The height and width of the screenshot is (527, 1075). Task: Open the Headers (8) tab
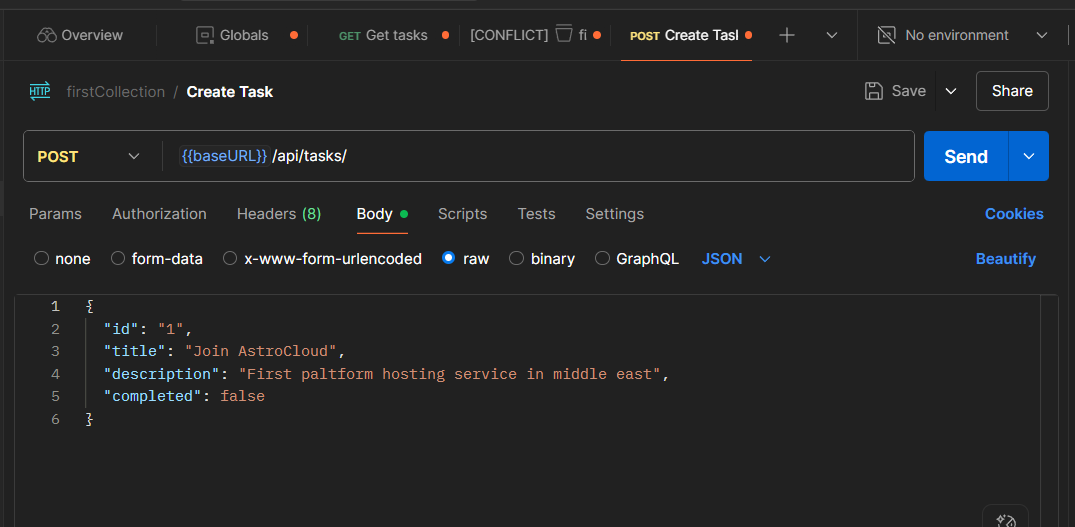click(279, 214)
